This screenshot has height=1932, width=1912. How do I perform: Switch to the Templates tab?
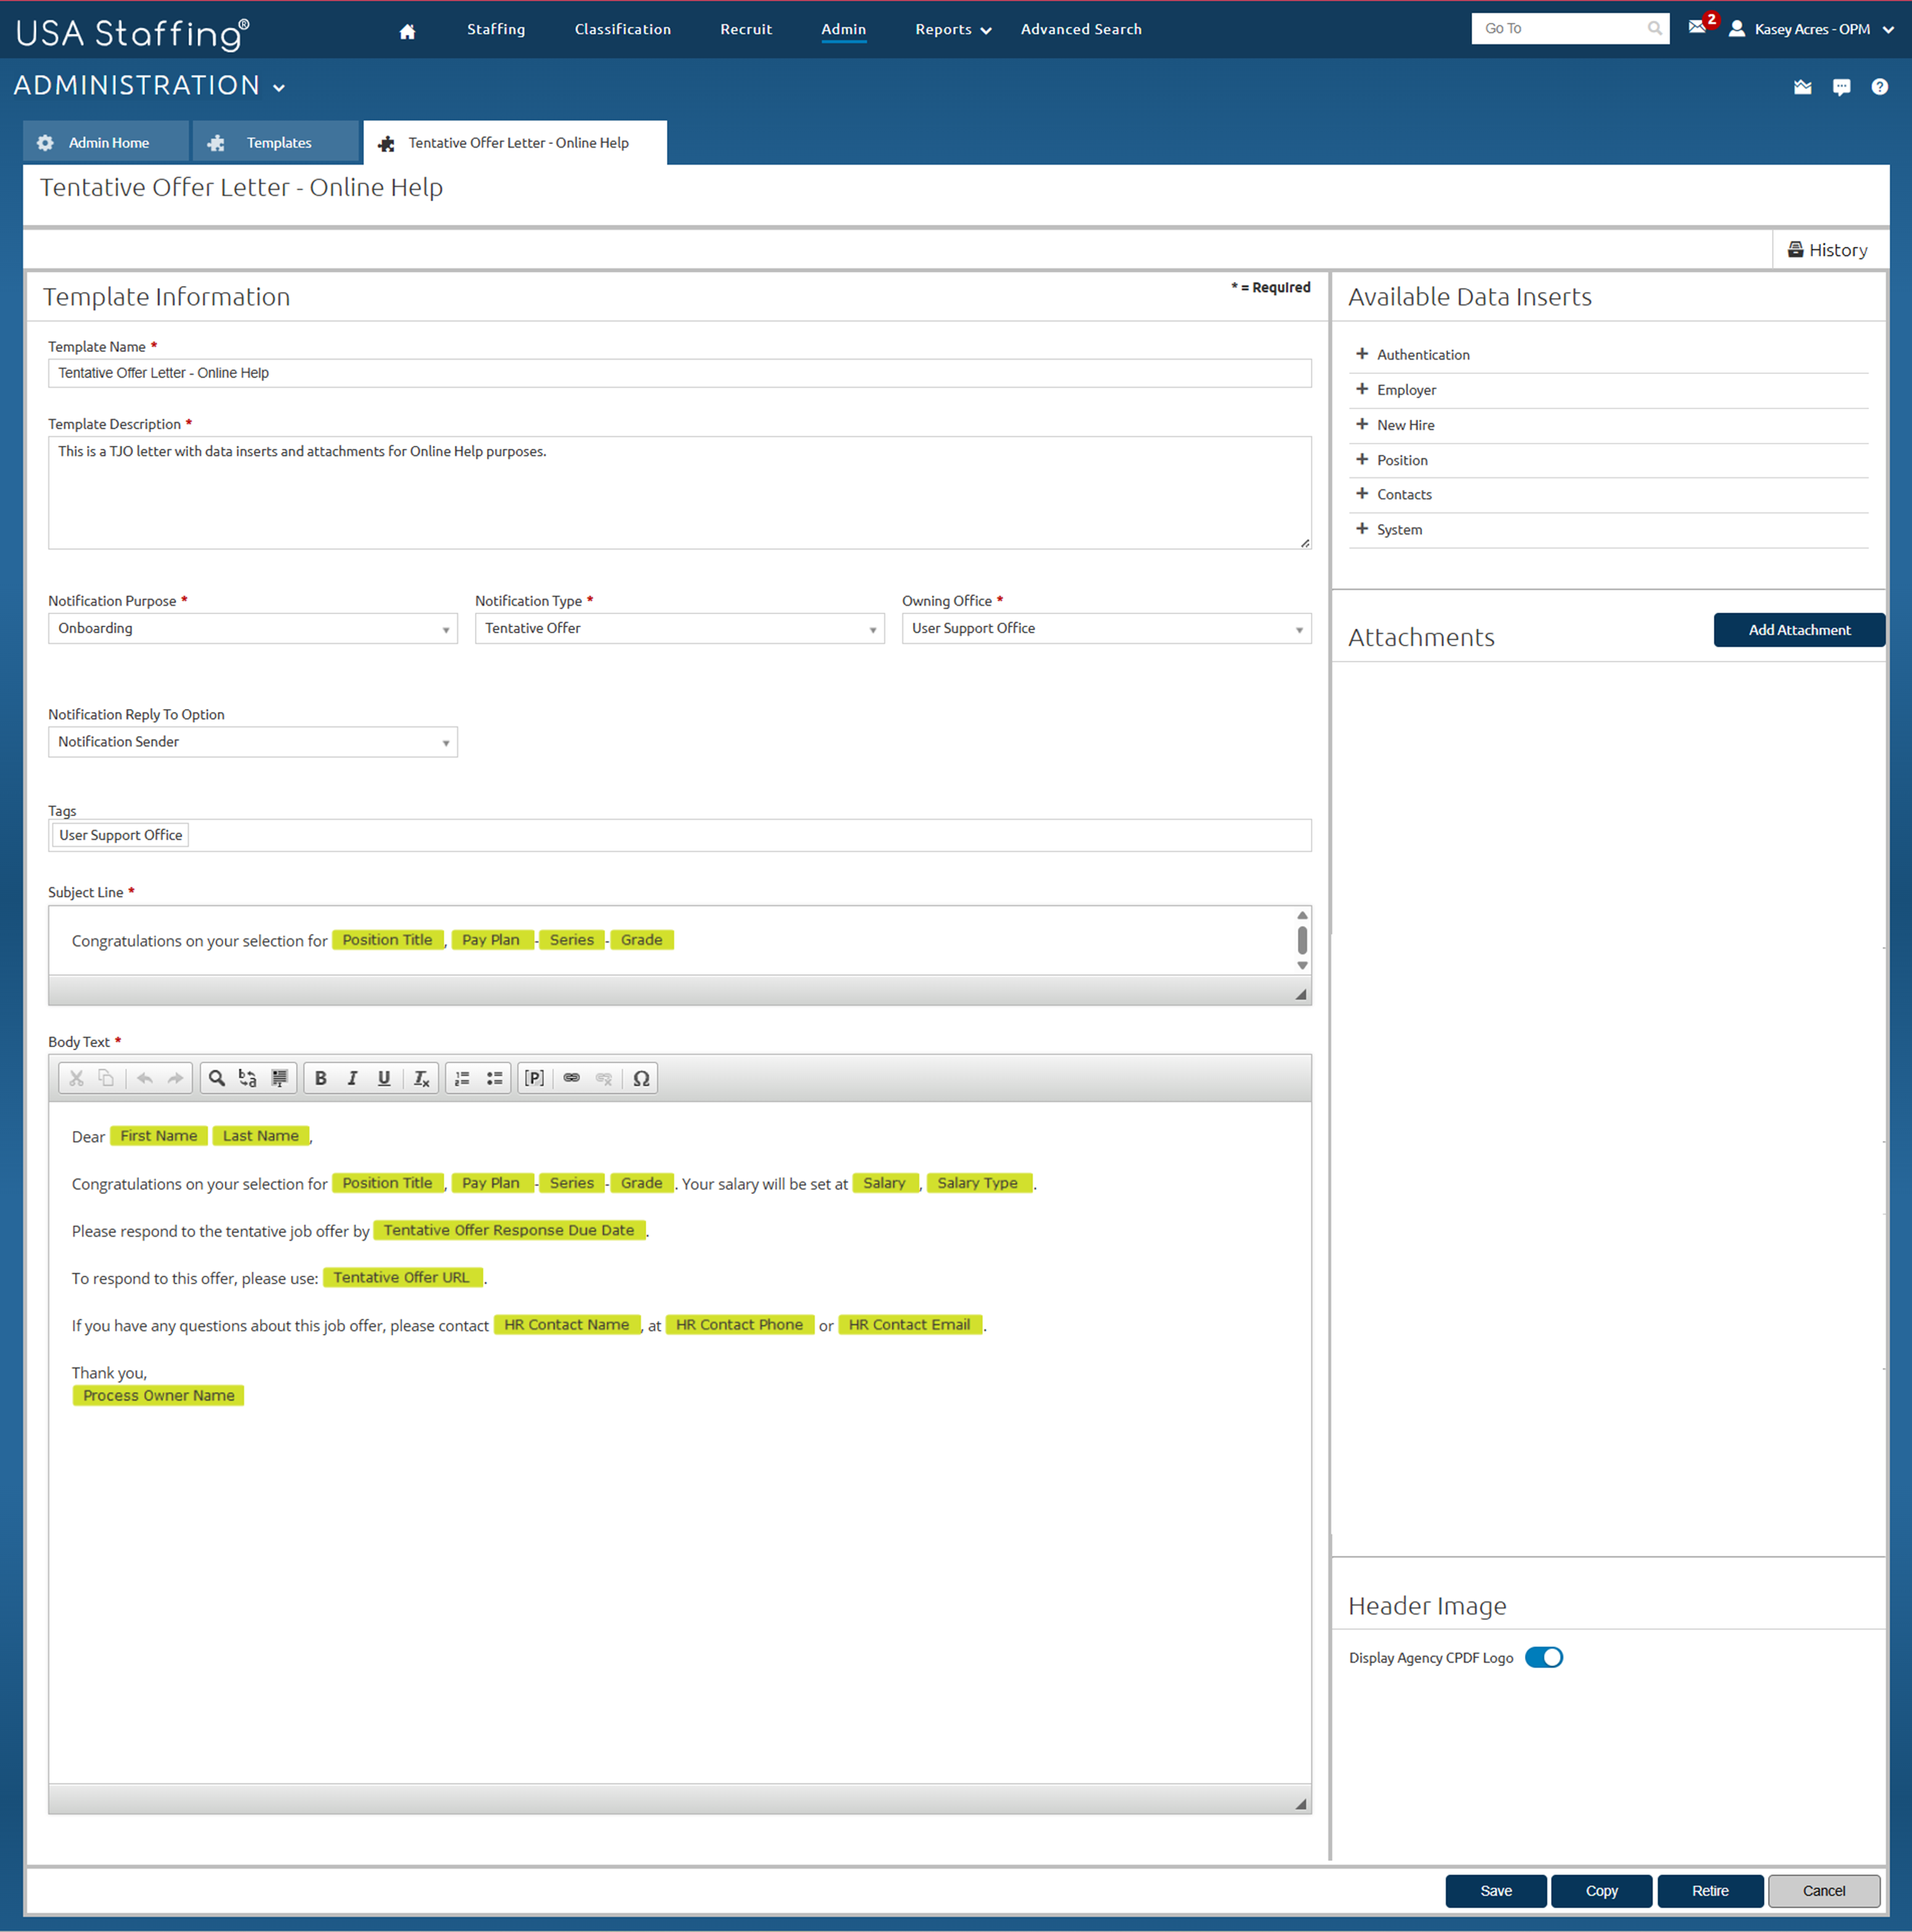coord(277,142)
